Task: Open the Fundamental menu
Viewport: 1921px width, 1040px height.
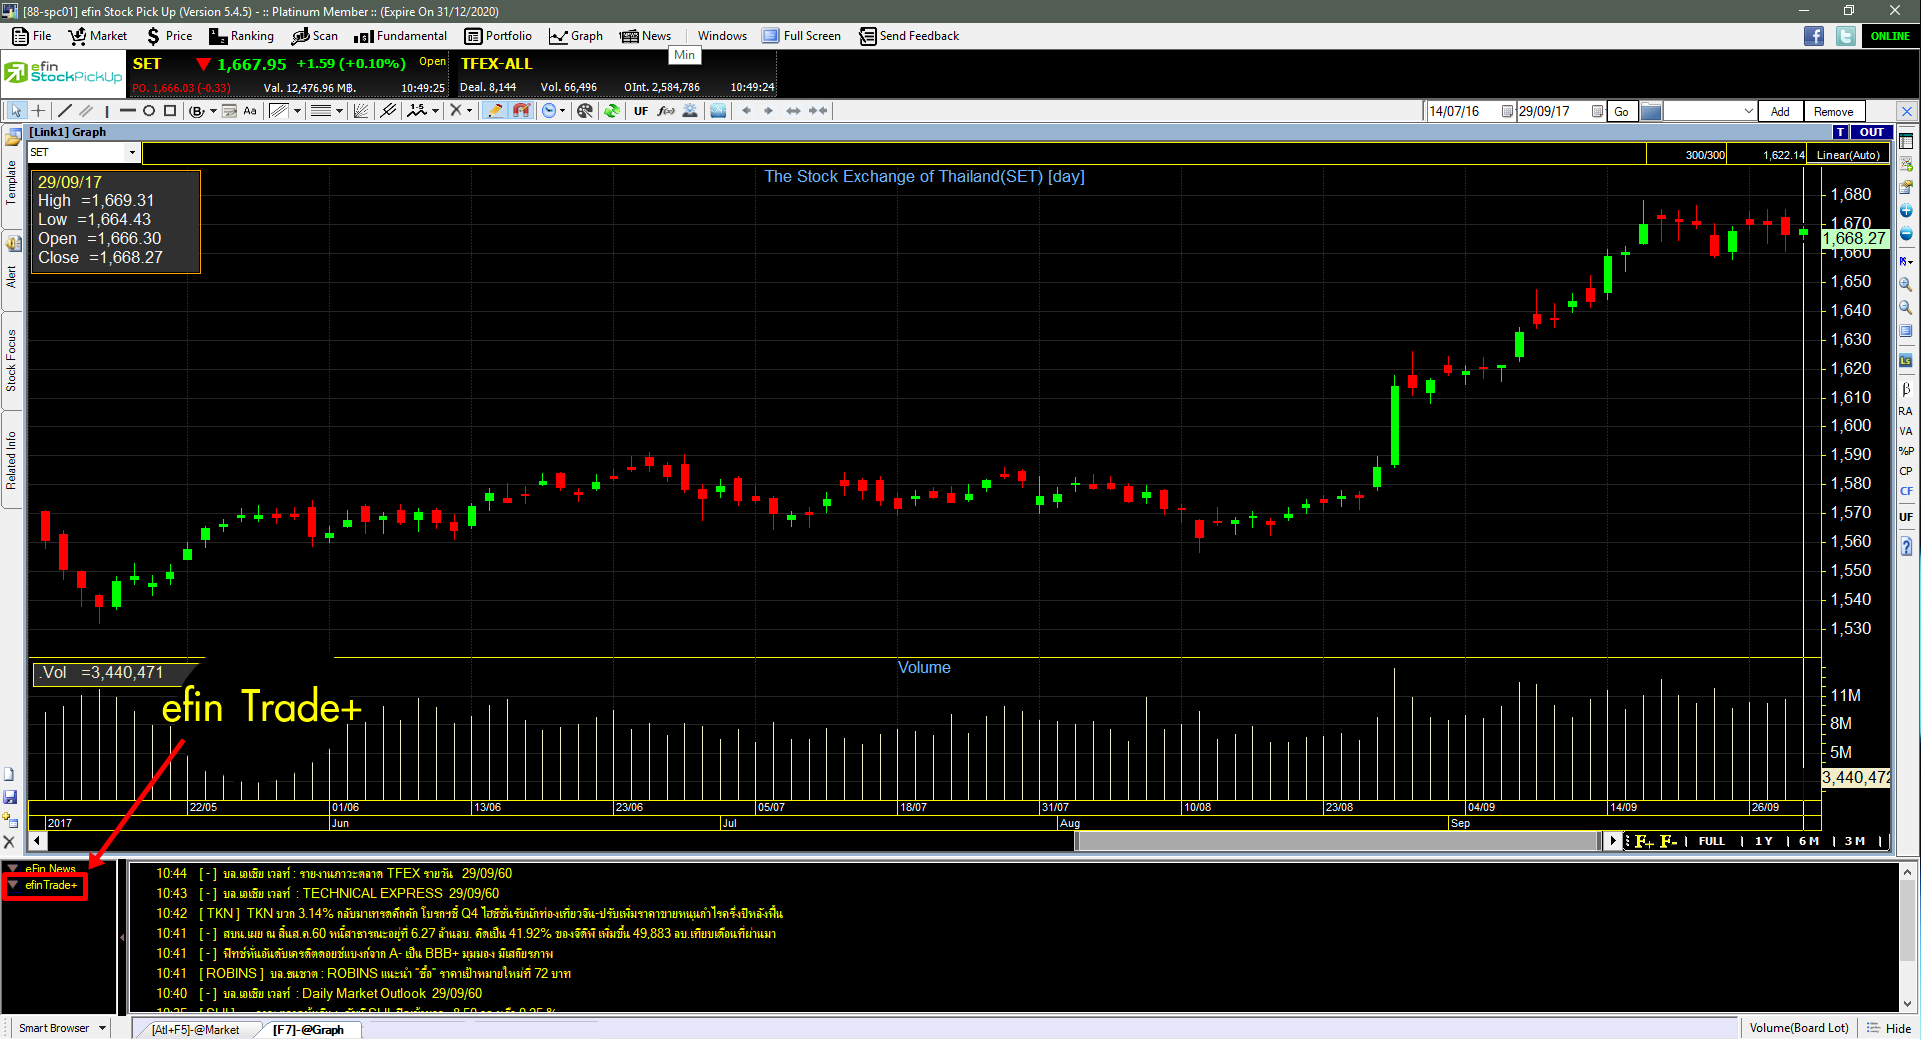Action: (401, 36)
